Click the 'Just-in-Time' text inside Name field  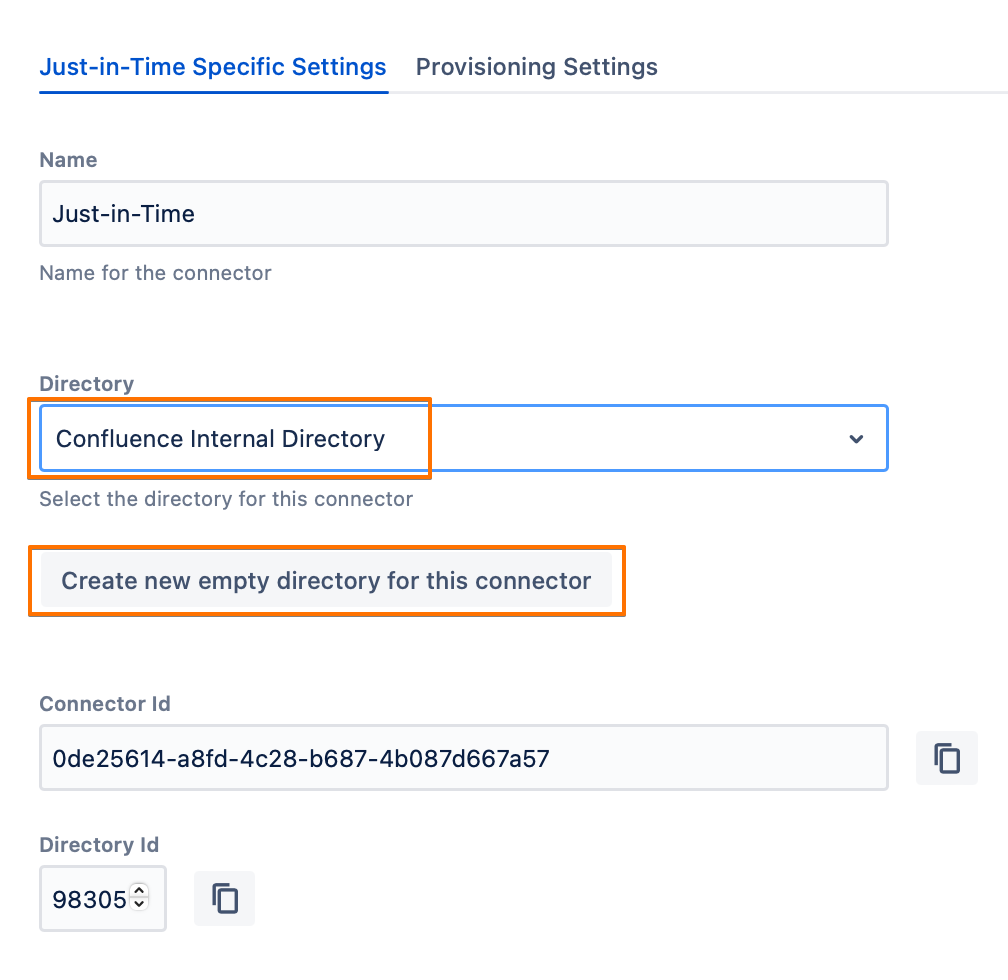click(x=123, y=213)
